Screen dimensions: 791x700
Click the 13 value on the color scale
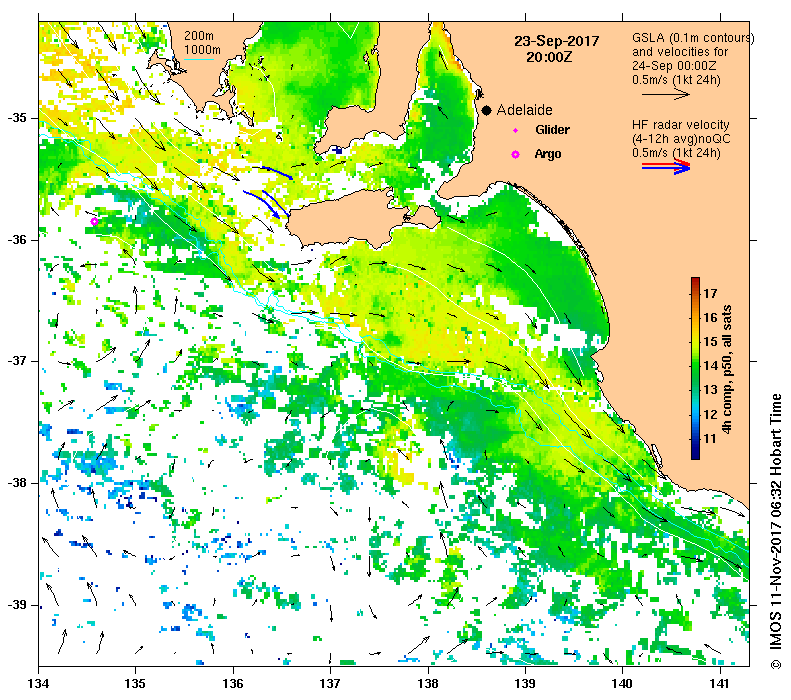tap(710, 390)
